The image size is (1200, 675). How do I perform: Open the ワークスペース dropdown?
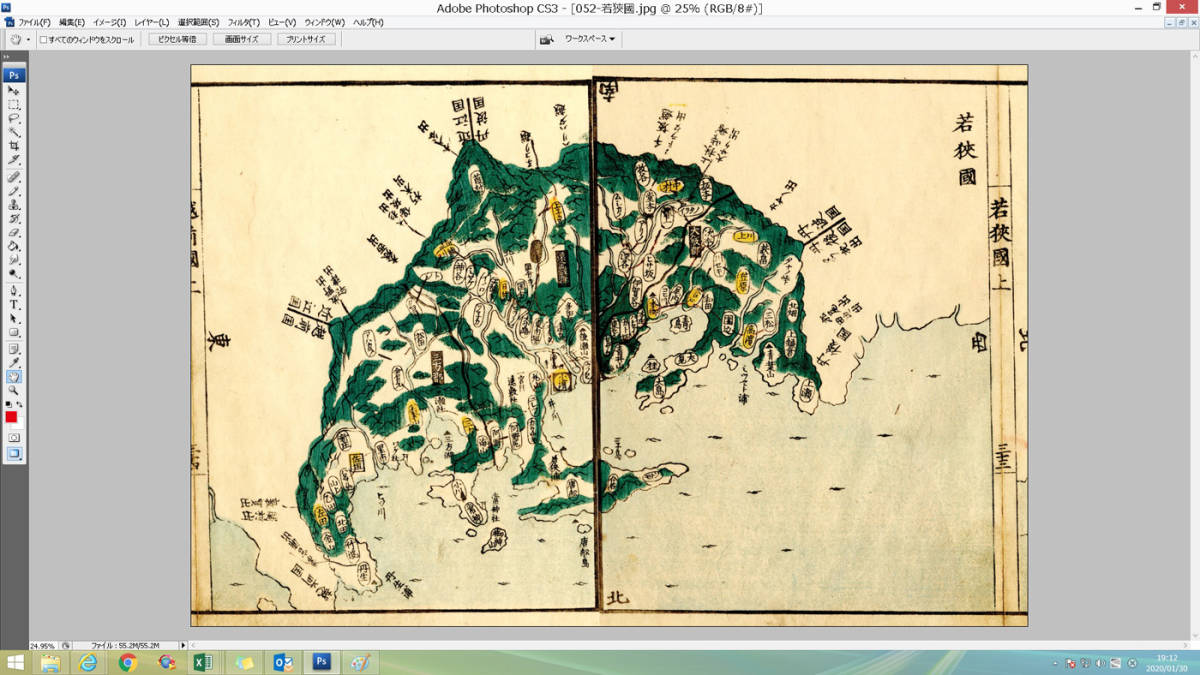[x=590, y=39]
